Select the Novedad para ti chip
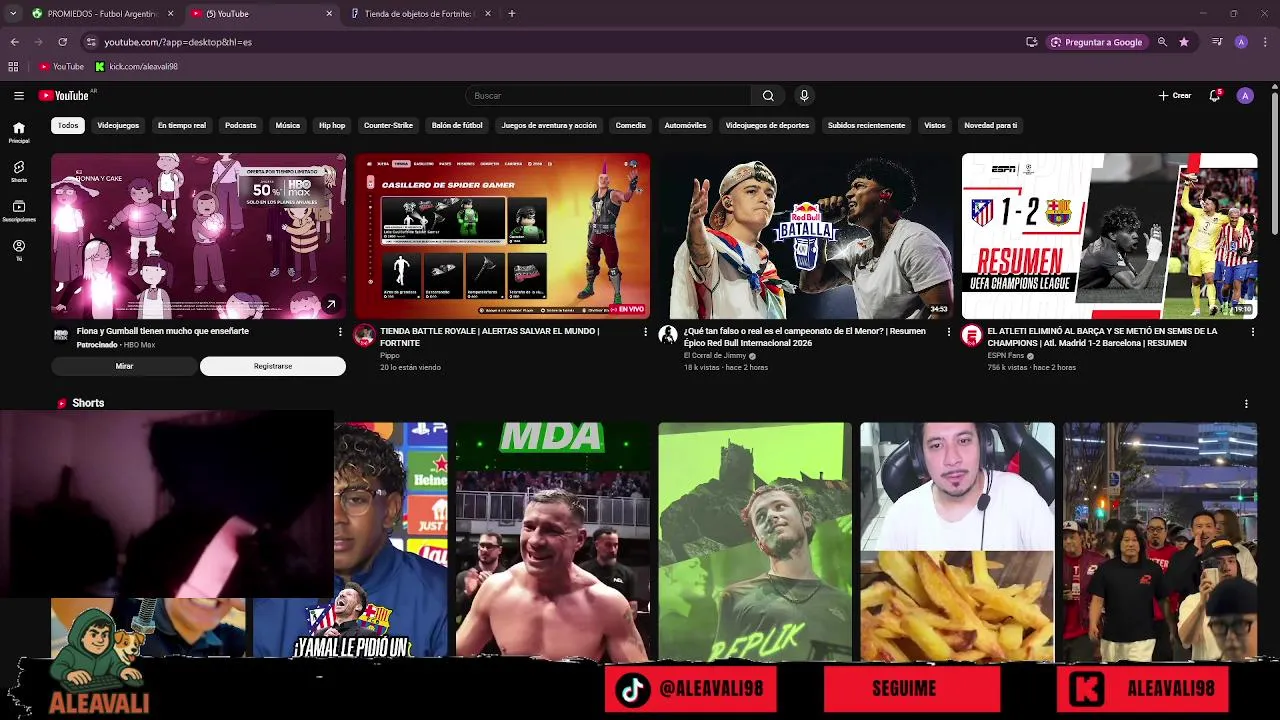 (990, 126)
